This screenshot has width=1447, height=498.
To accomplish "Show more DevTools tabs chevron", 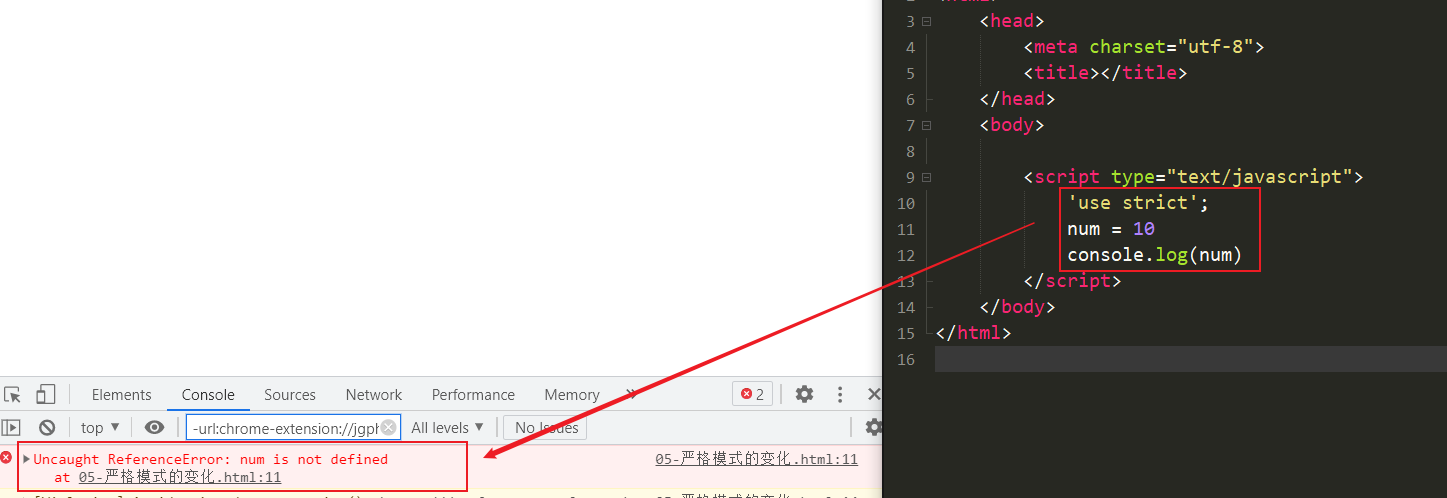I will (x=631, y=394).
